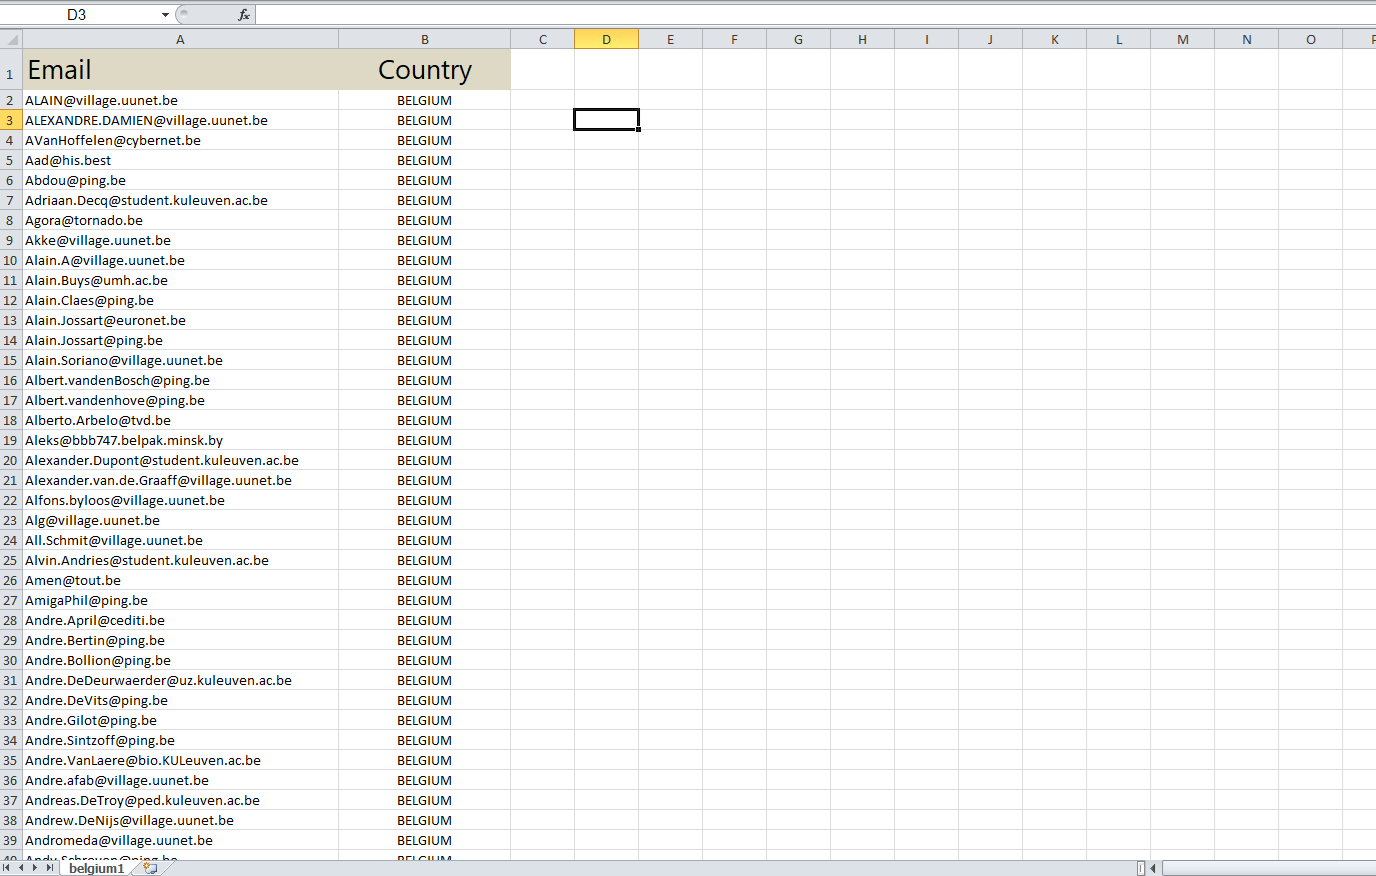This screenshot has width=1376, height=876.
Task: Select column J header
Action: [991, 40]
